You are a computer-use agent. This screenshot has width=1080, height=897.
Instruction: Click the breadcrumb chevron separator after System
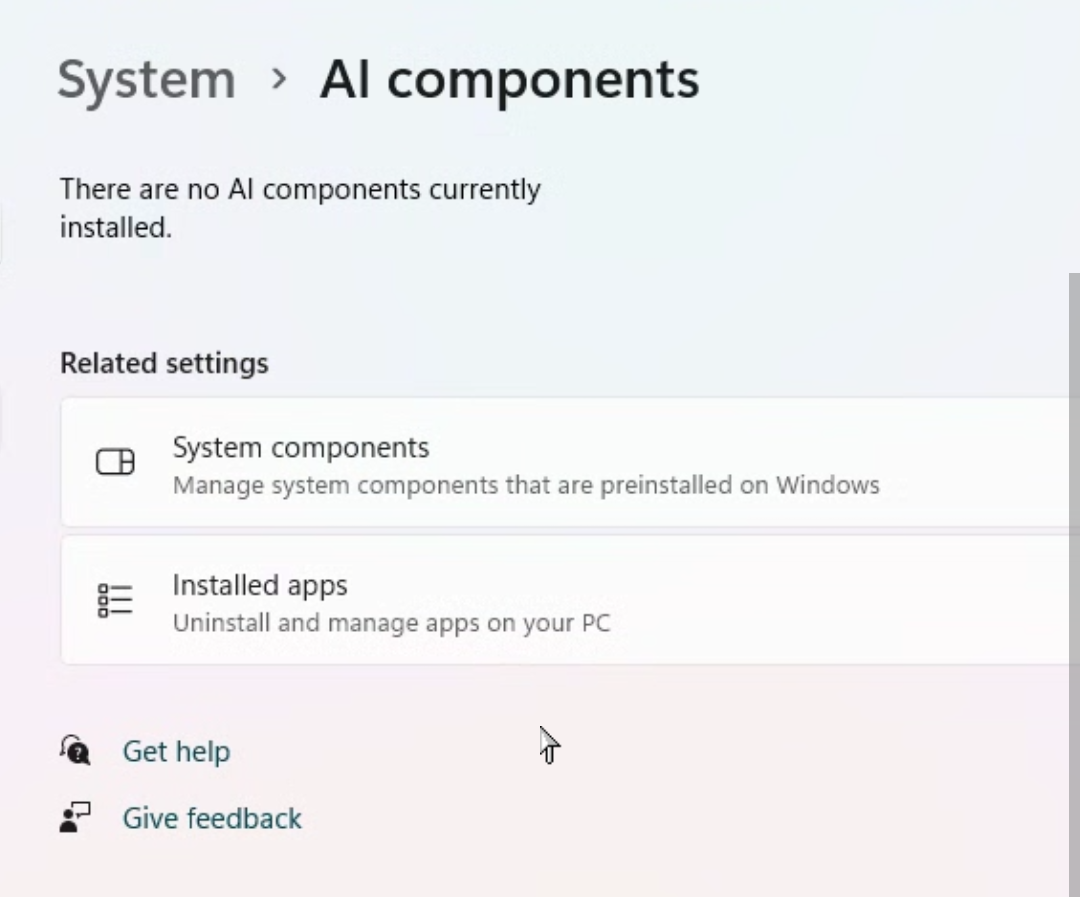pyautogui.click(x=279, y=79)
